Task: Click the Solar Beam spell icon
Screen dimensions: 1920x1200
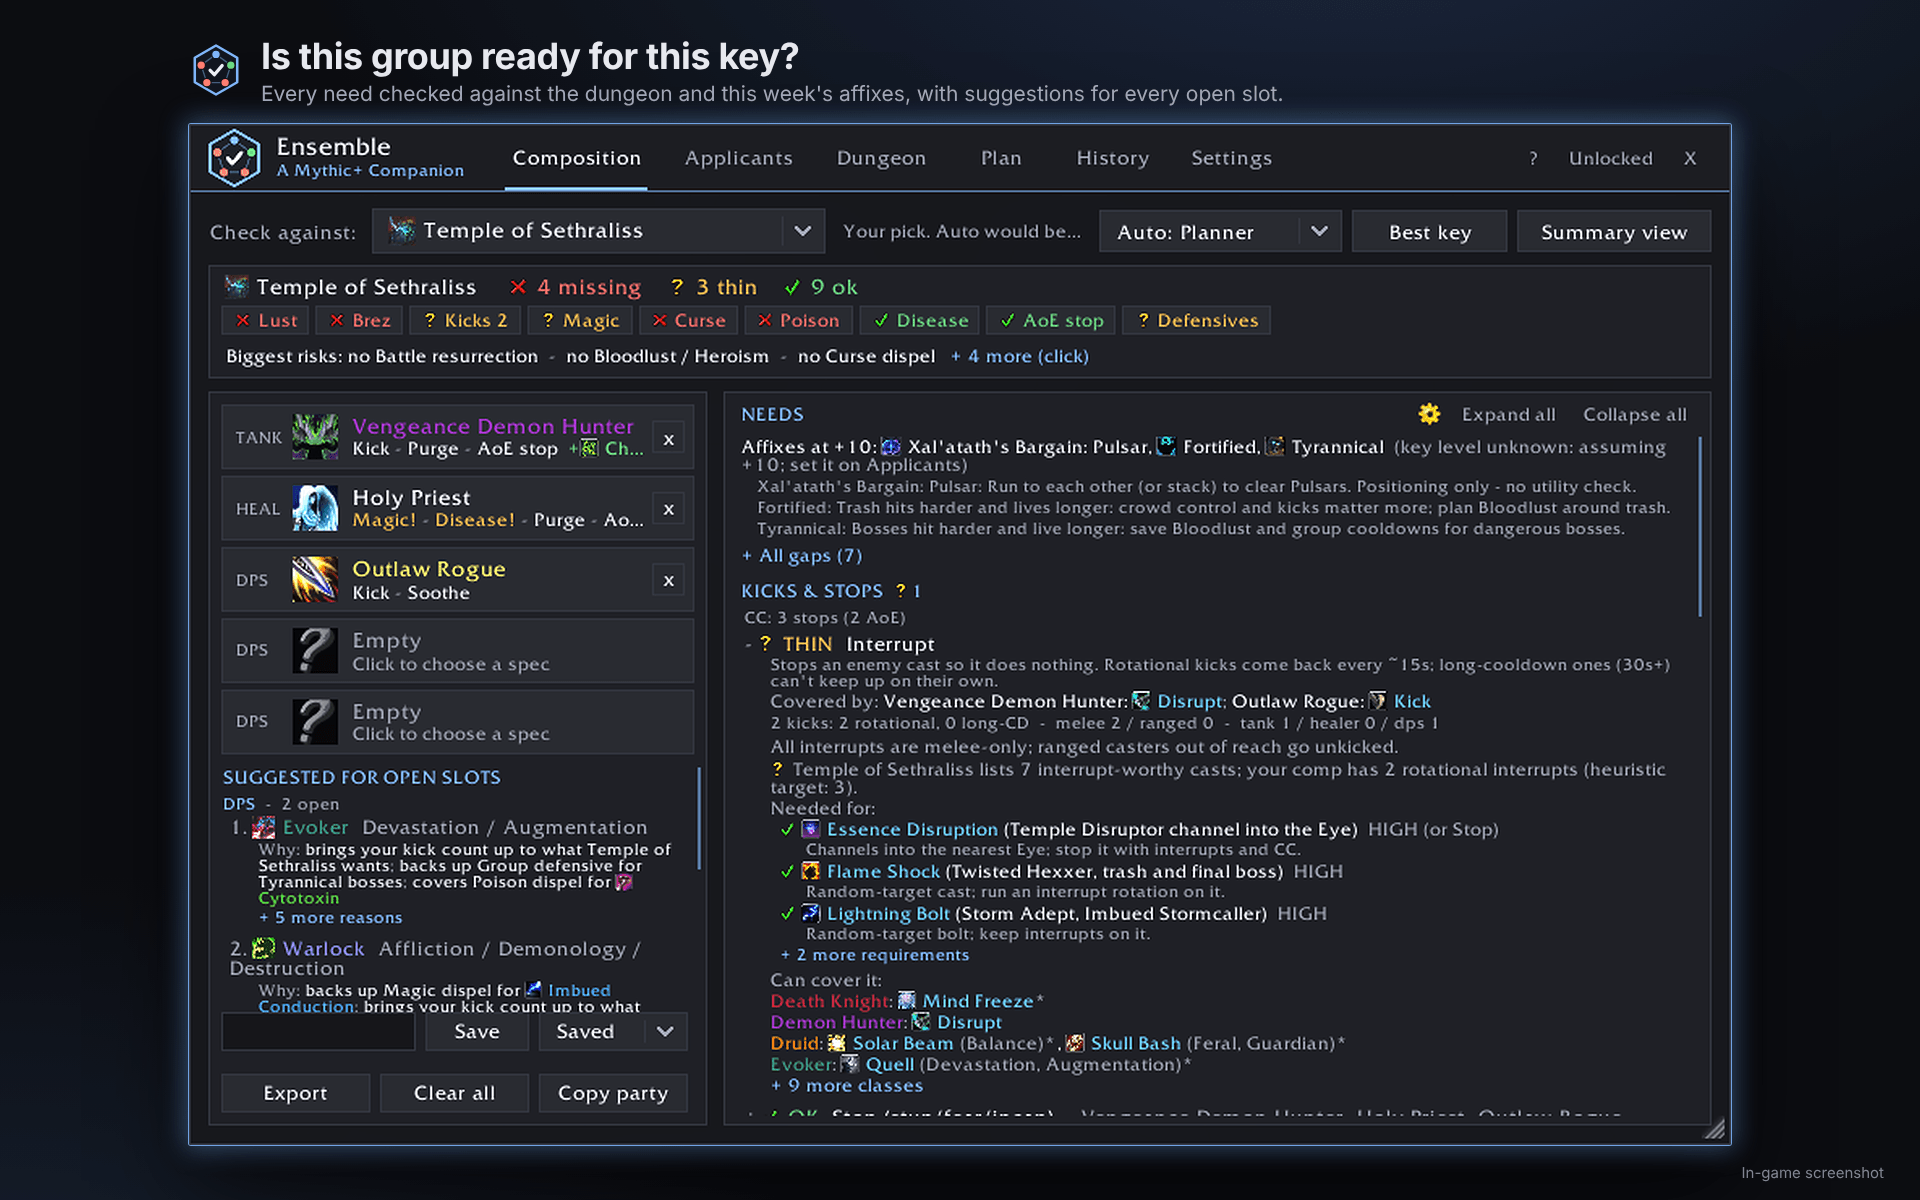Action: point(837,1043)
